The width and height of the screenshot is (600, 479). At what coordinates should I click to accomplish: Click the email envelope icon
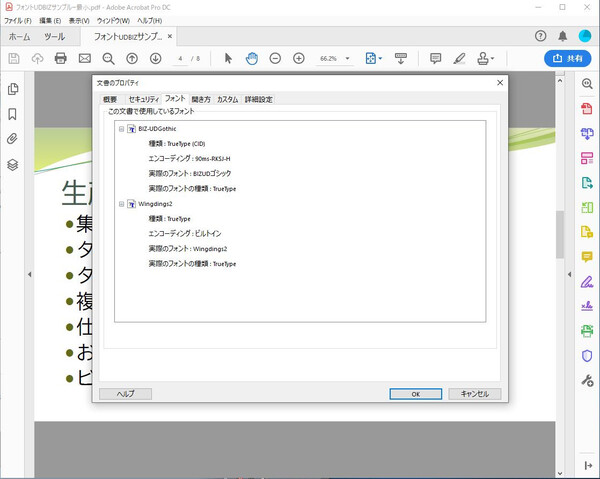(85, 58)
